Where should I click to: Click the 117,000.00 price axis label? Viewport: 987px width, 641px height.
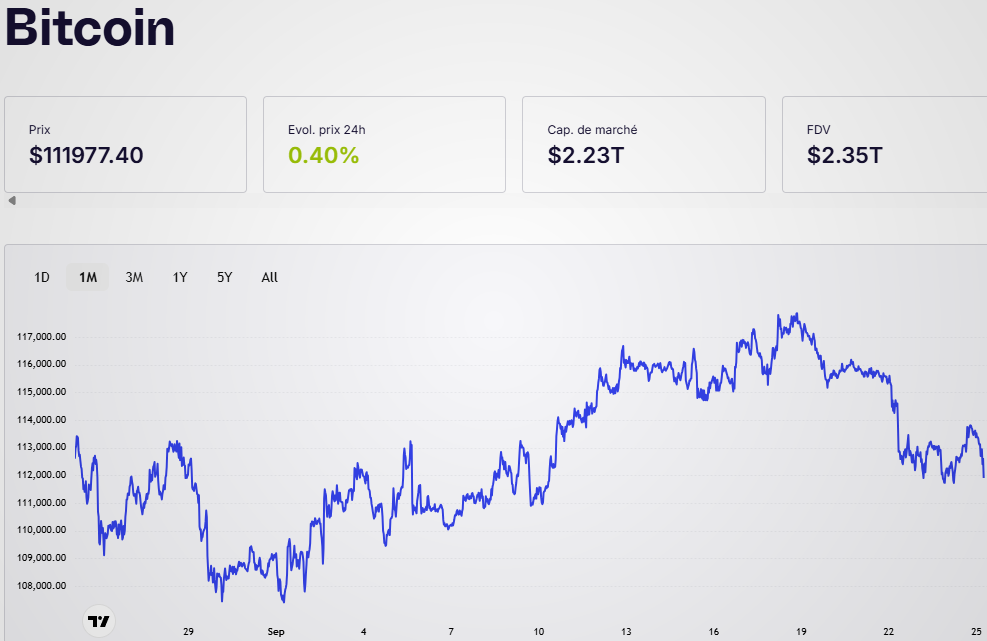tap(42, 337)
